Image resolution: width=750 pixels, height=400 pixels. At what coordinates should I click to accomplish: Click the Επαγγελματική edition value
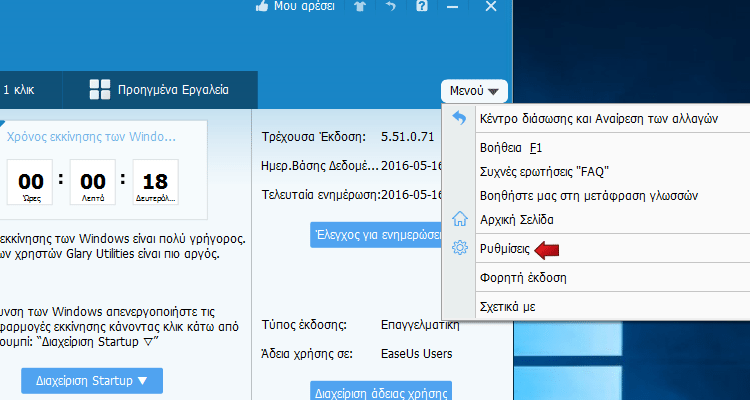pos(420,325)
